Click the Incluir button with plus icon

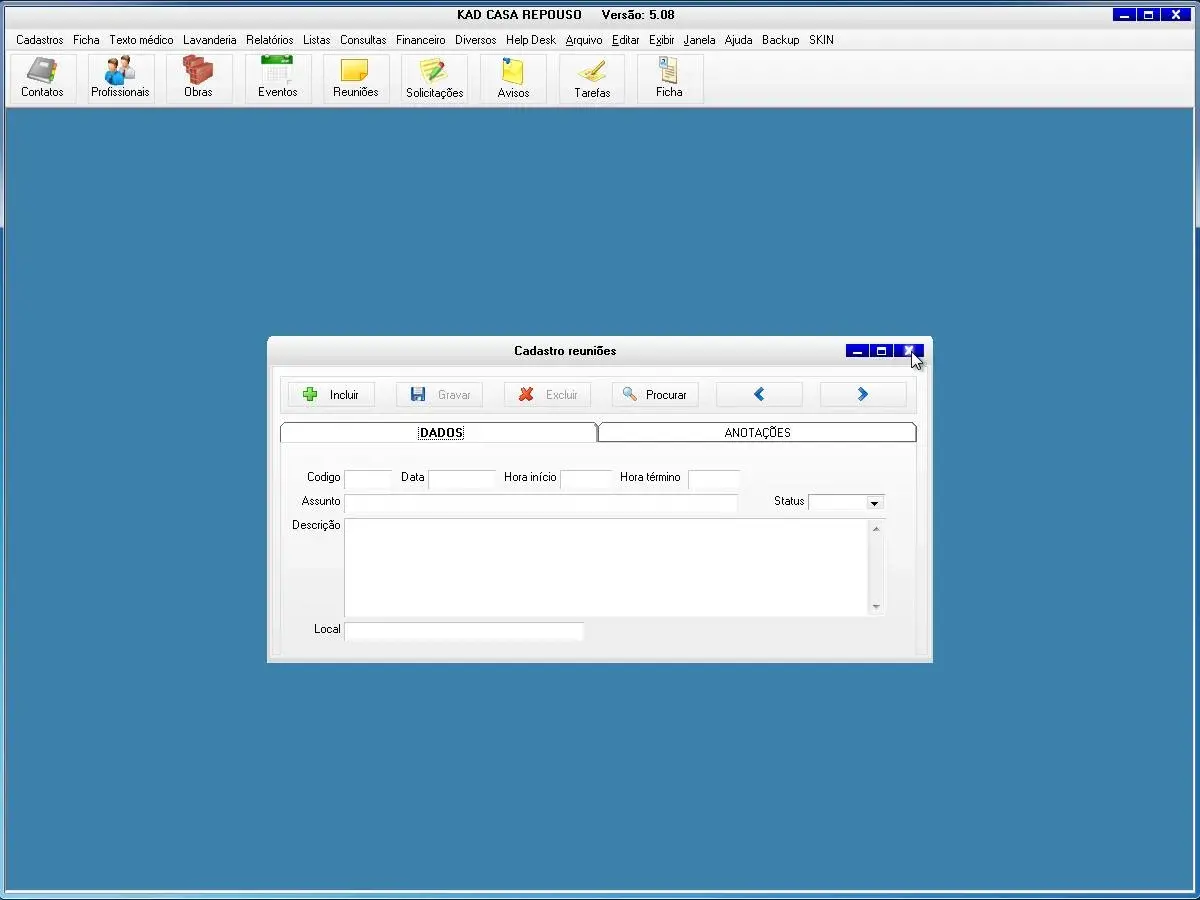[x=331, y=395]
